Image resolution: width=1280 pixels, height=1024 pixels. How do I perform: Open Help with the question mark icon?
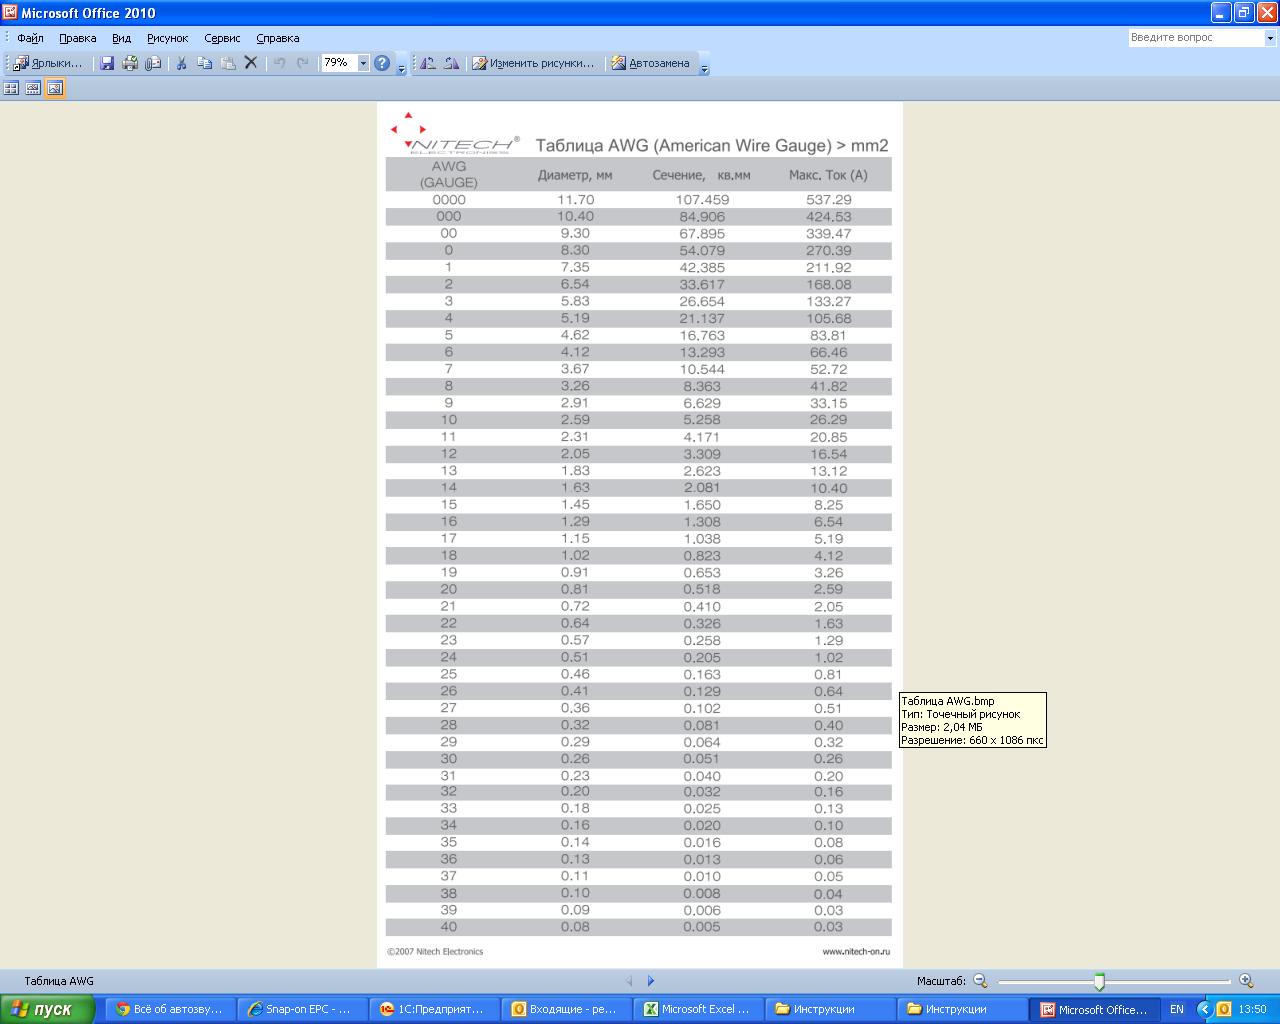pos(382,63)
